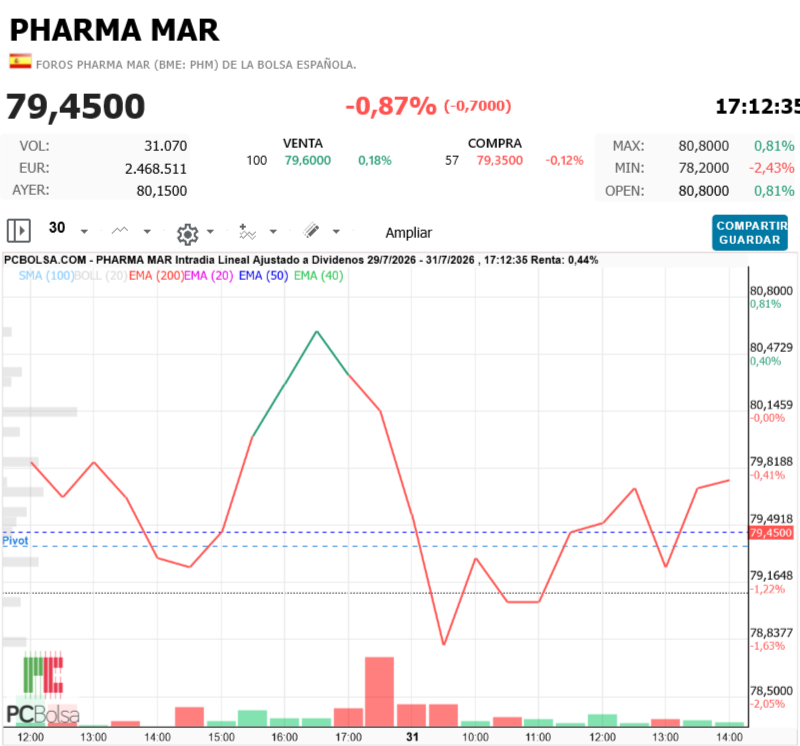Click the 80,4729 price axis label
The width and height of the screenshot is (800, 746).
click(x=771, y=348)
